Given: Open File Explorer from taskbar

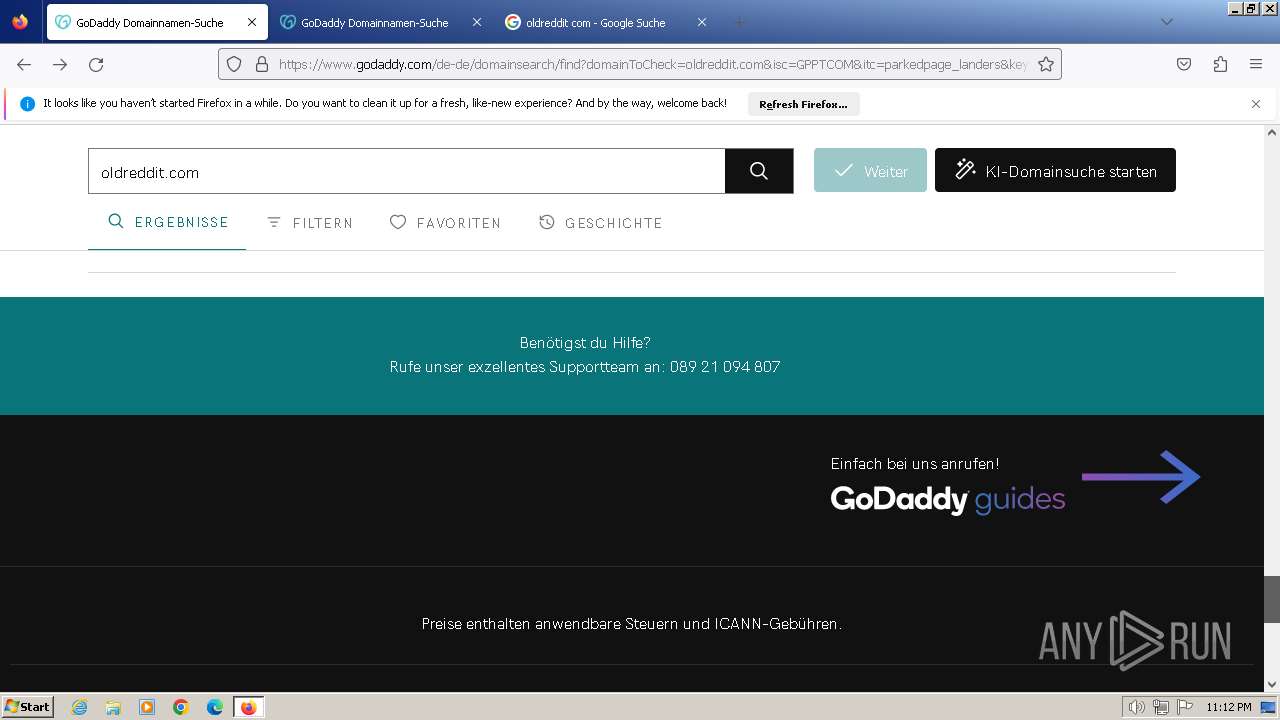Looking at the screenshot, I should click(113, 707).
